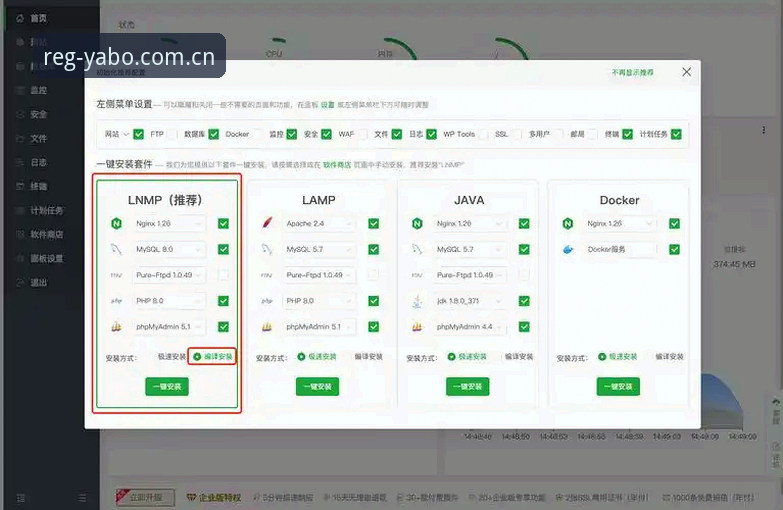Click the three-dot more icon right of dialog

coord(764,130)
